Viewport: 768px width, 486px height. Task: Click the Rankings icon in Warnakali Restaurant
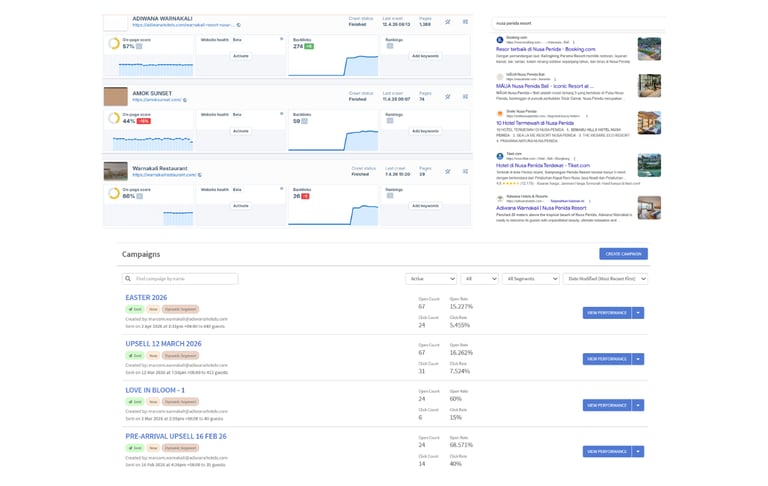point(390,195)
